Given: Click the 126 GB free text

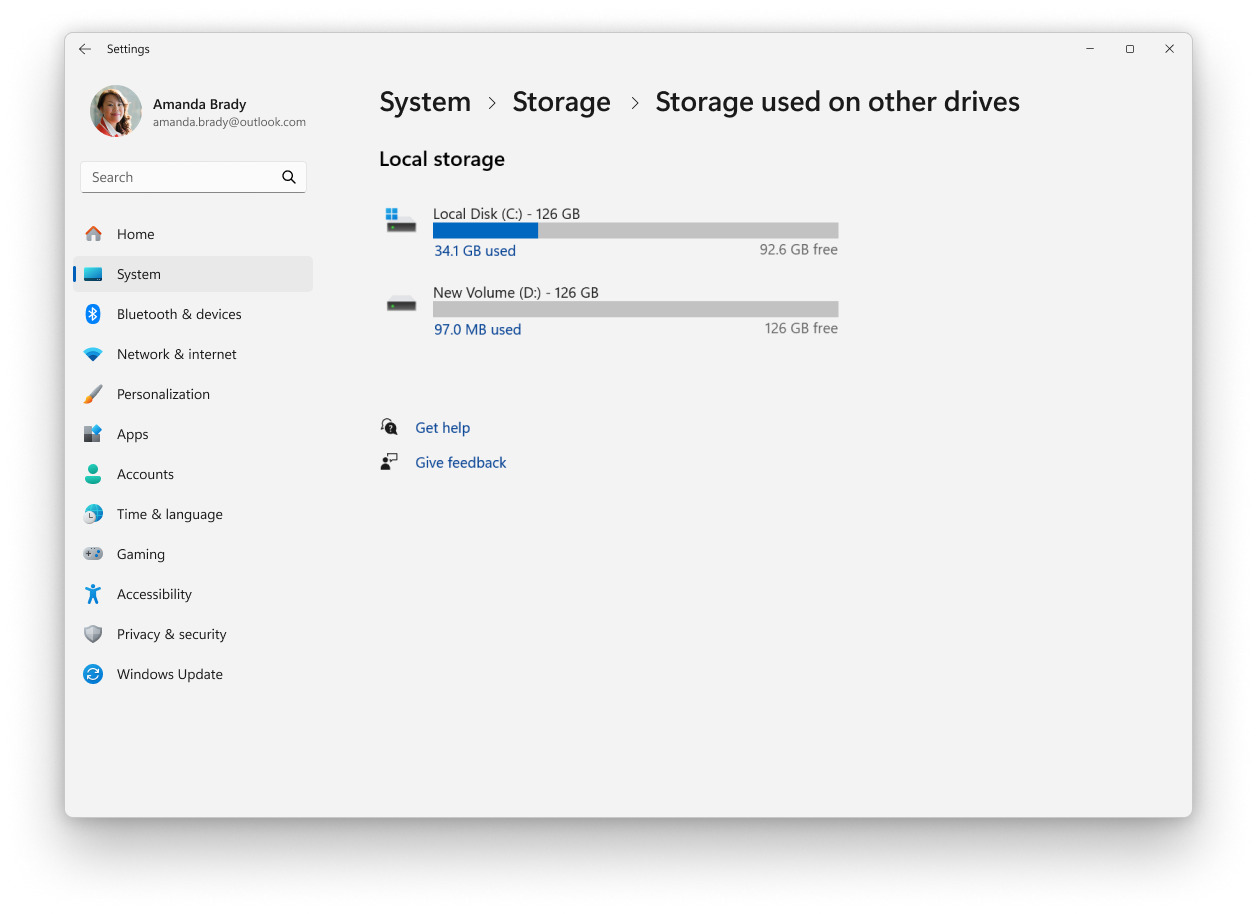Looking at the screenshot, I should pos(801,328).
